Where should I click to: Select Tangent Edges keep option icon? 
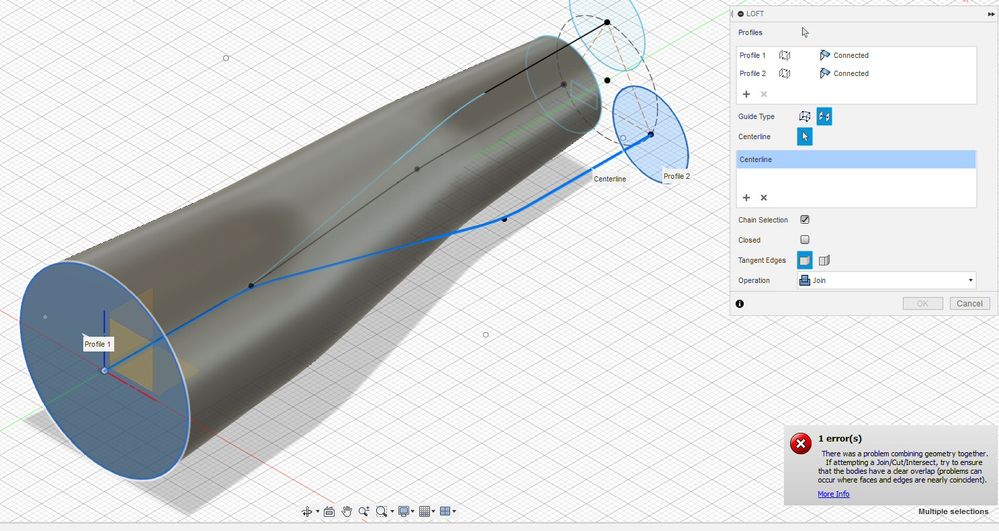tap(824, 260)
